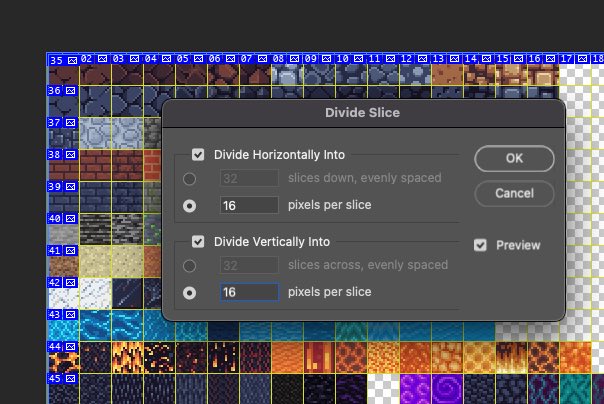The width and height of the screenshot is (604, 404).
Task: Click slice 15 image badge icon
Action: click(518, 59)
